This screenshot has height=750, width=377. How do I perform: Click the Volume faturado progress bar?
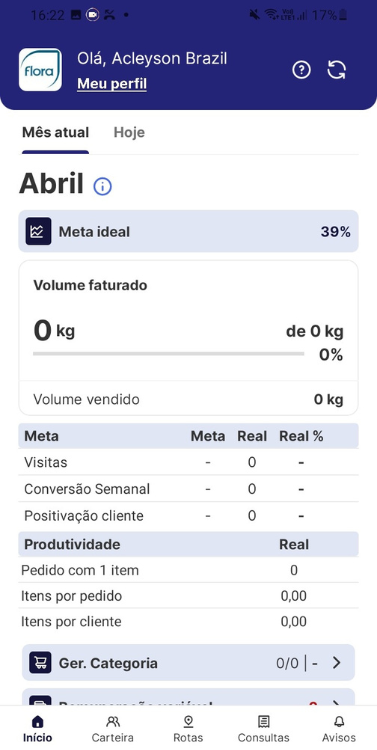click(x=168, y=354)
